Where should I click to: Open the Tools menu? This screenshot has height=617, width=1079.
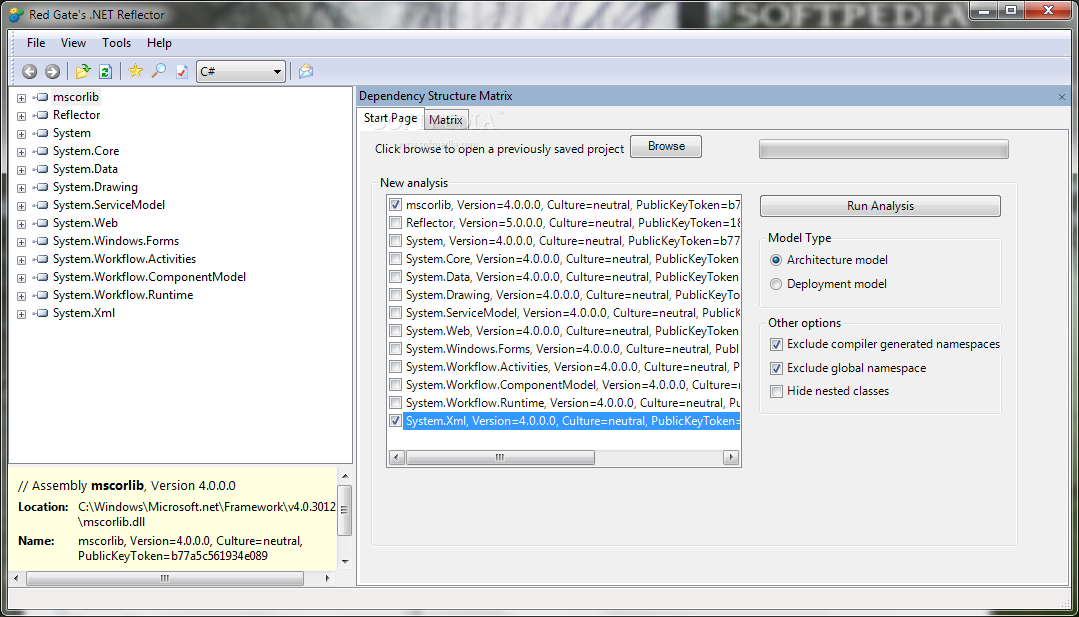(116, 43)
